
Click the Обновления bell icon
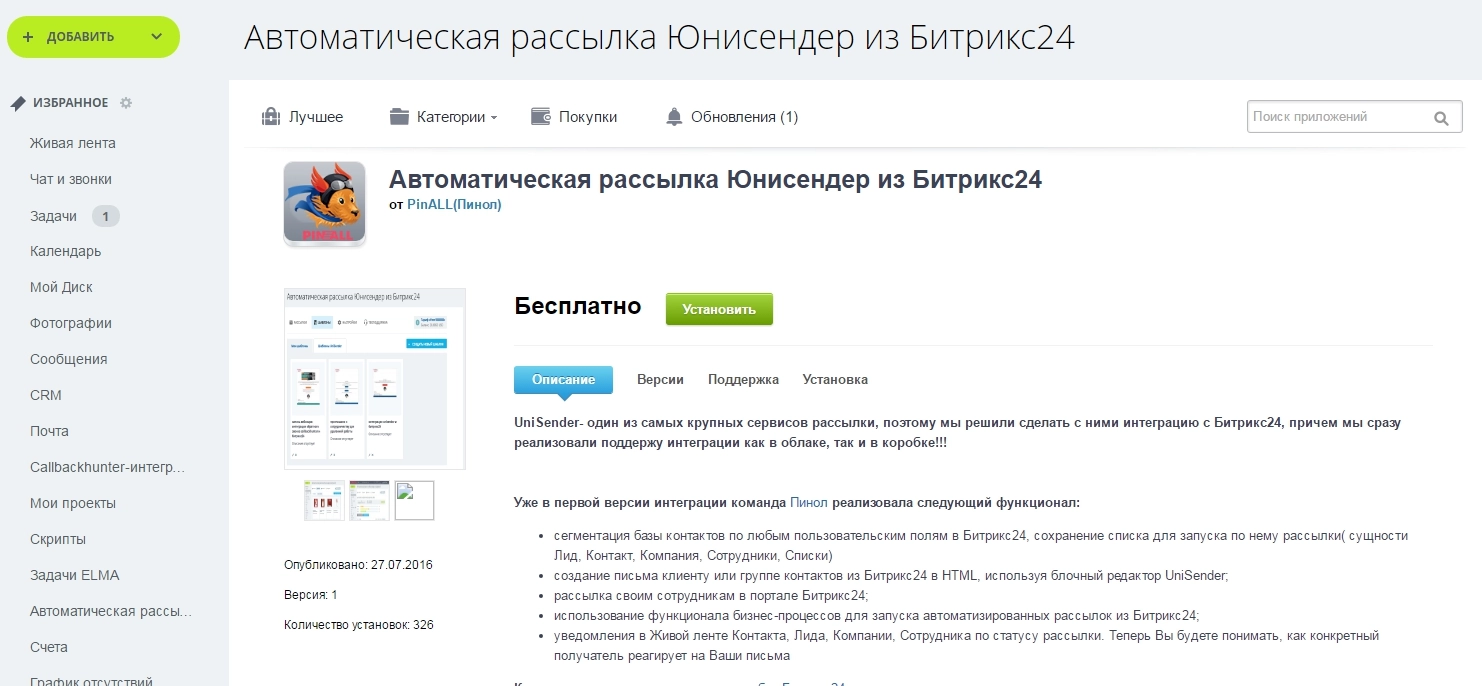(x=674, y=117)
